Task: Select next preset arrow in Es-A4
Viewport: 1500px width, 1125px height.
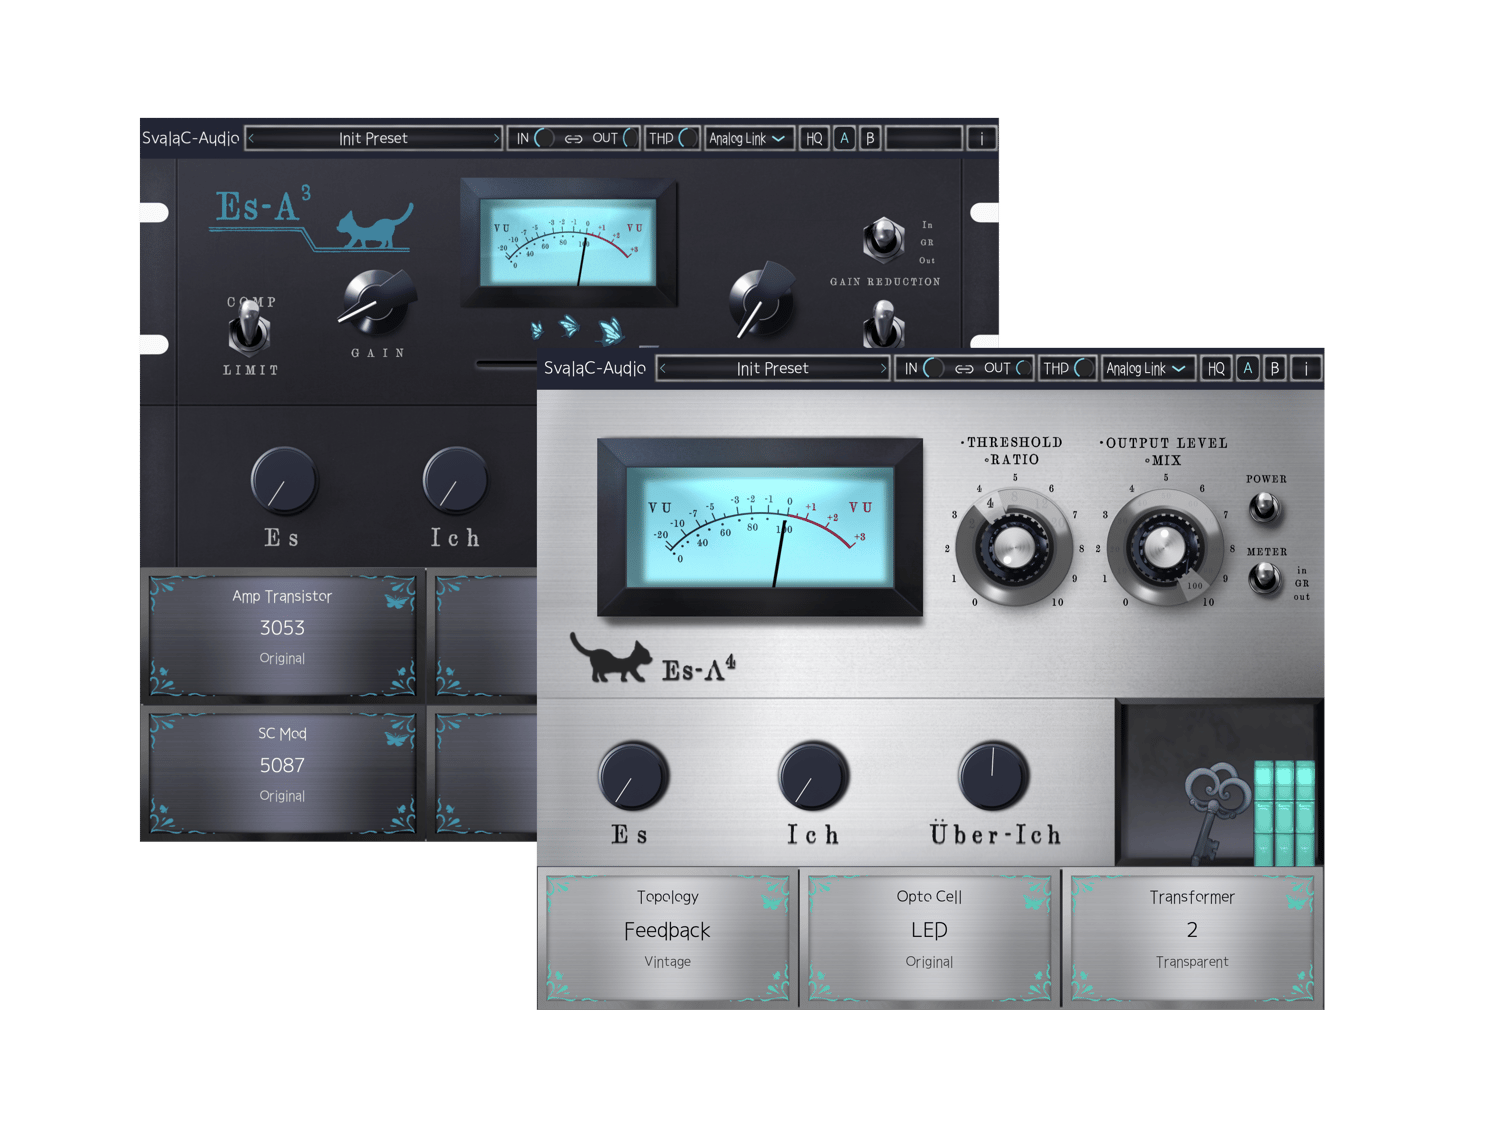Action: pyautogui.click(x=882, y=369)
